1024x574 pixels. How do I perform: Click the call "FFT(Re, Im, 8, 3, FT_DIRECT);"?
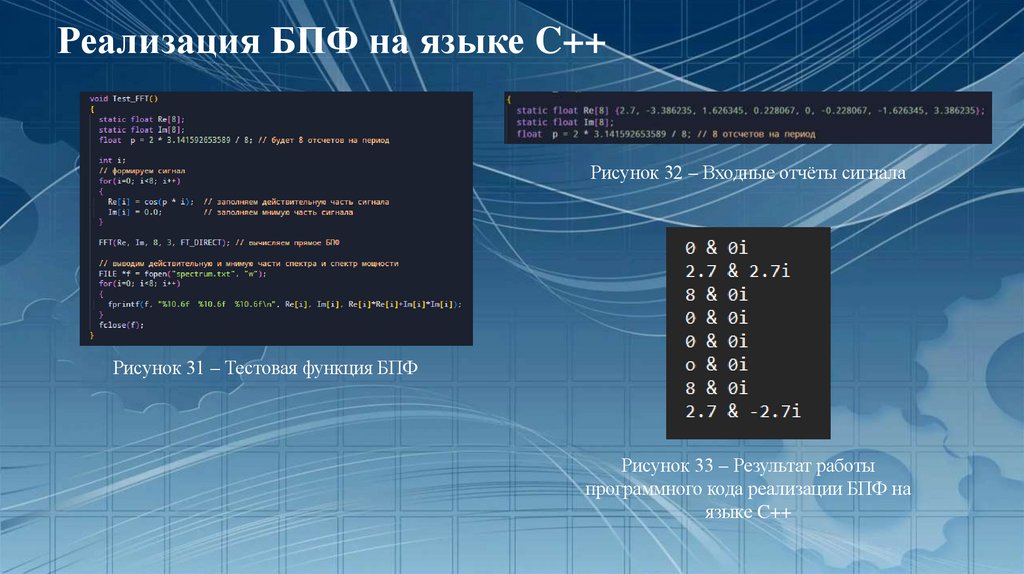(x=164, y=242)
